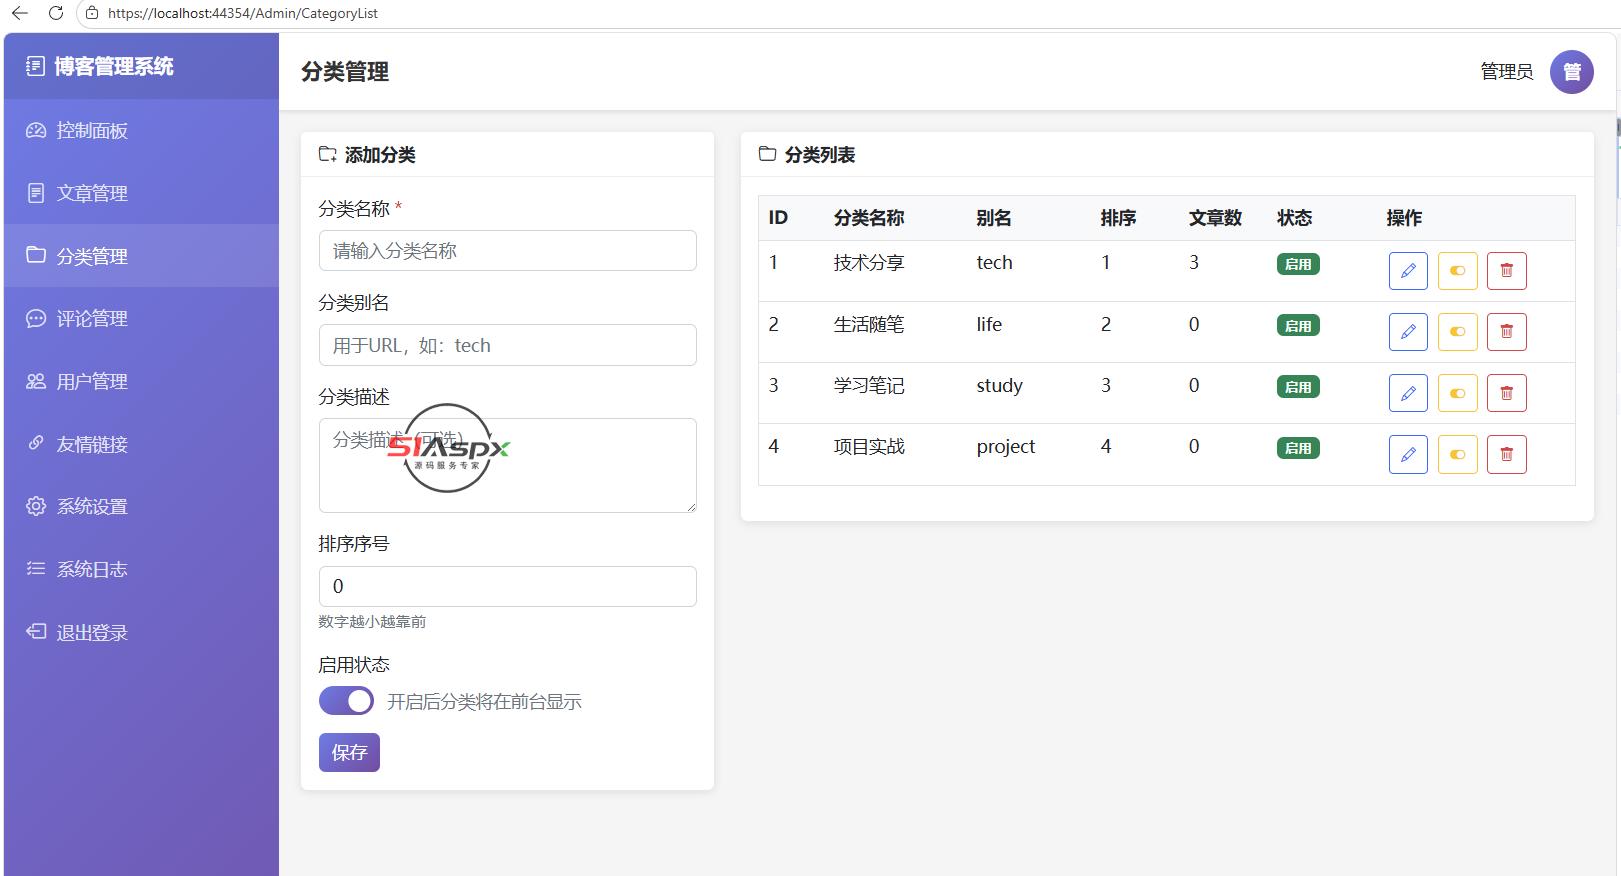Reload the page with browser refresh icon
The image size is (1621, 876).
[56, 13]
